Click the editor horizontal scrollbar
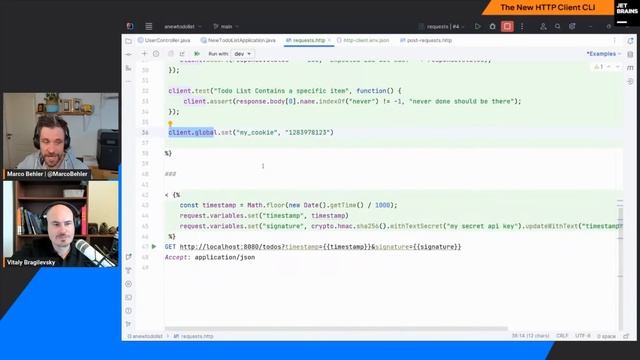Image resolution: width=640 pixels, height=360 pixels. (x=336, y=328)
